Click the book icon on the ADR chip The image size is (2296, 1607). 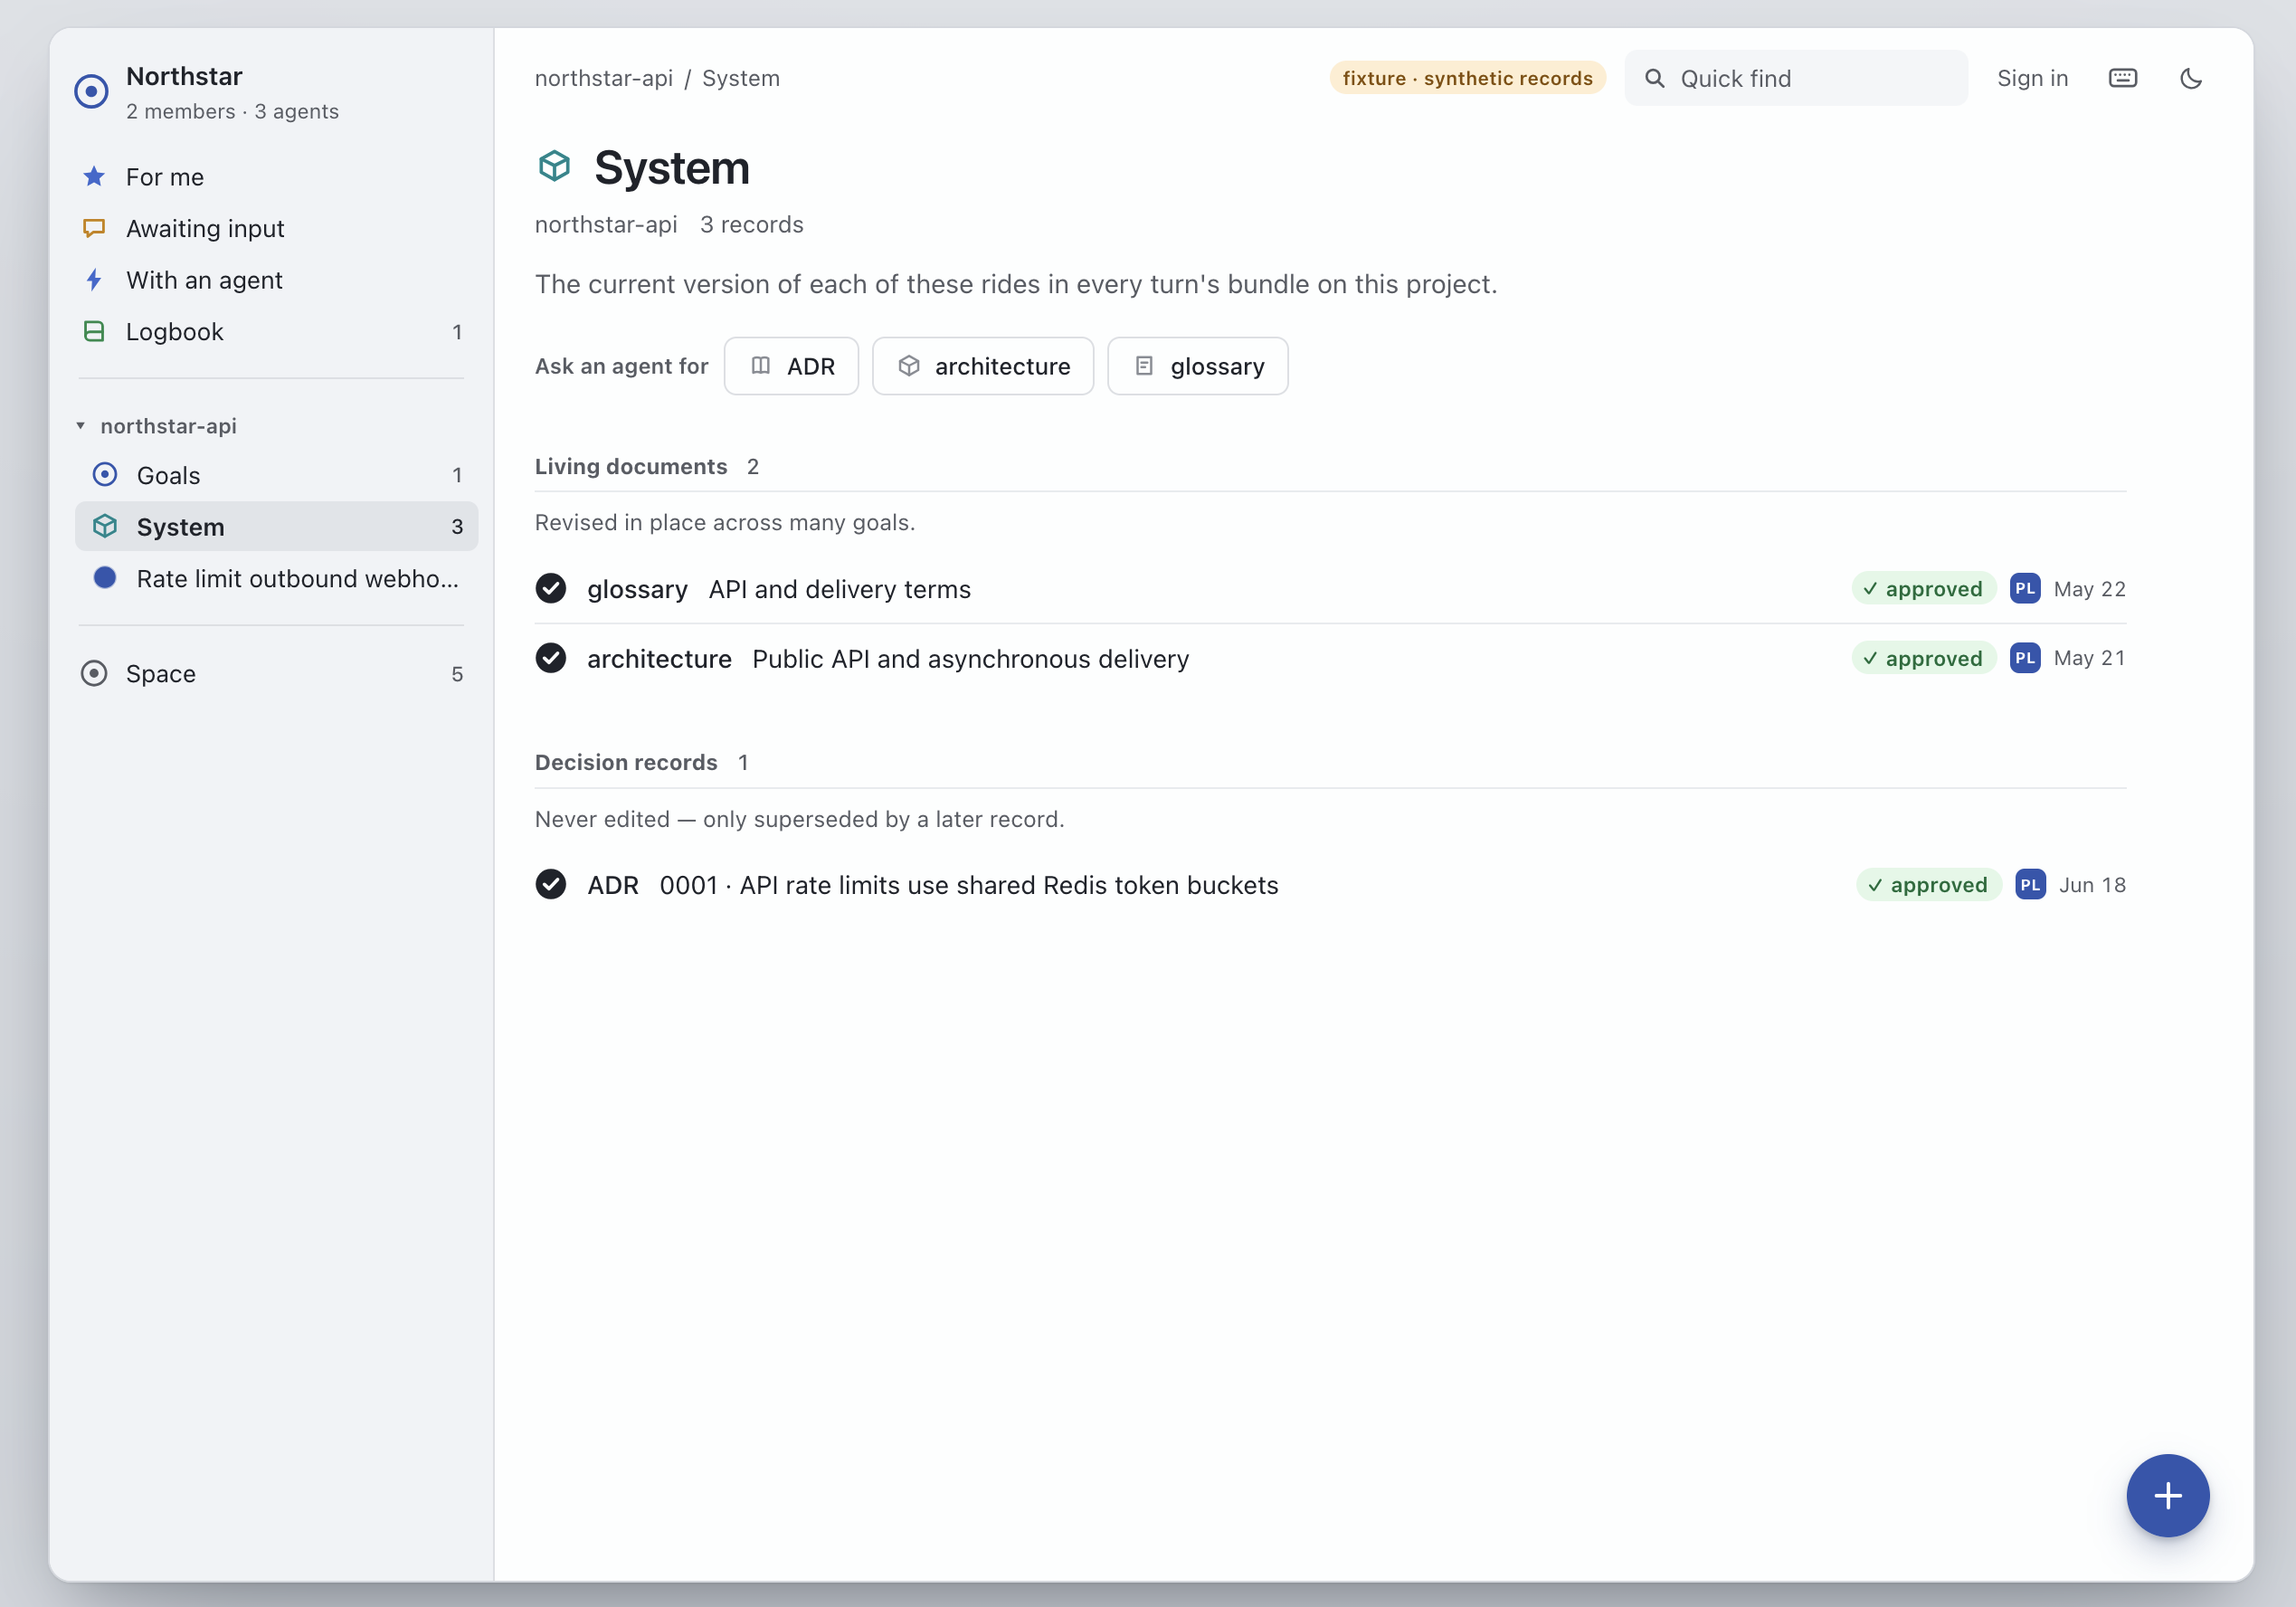pyautogui.click(x=761, y=366)
